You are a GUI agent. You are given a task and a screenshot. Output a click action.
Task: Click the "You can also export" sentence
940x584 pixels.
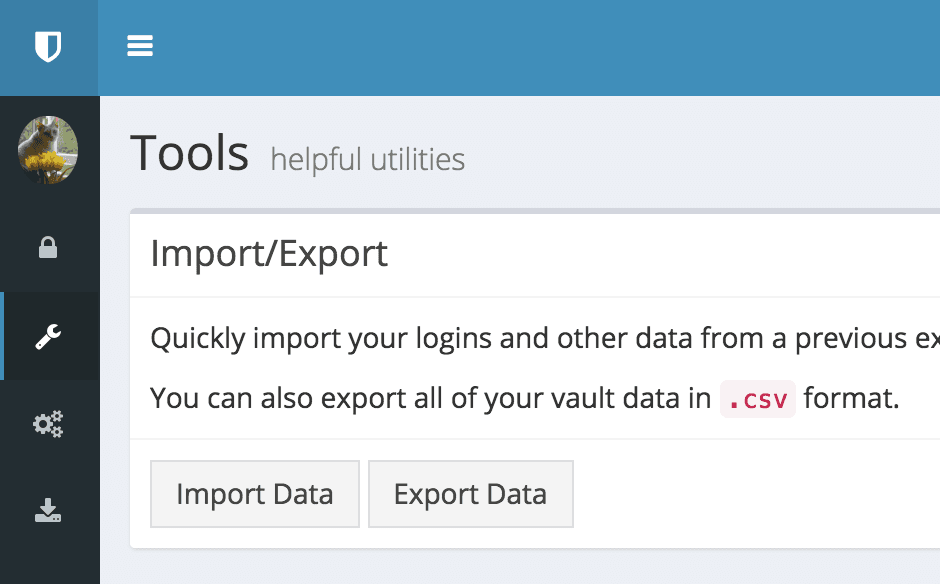(x=430, y=399)
